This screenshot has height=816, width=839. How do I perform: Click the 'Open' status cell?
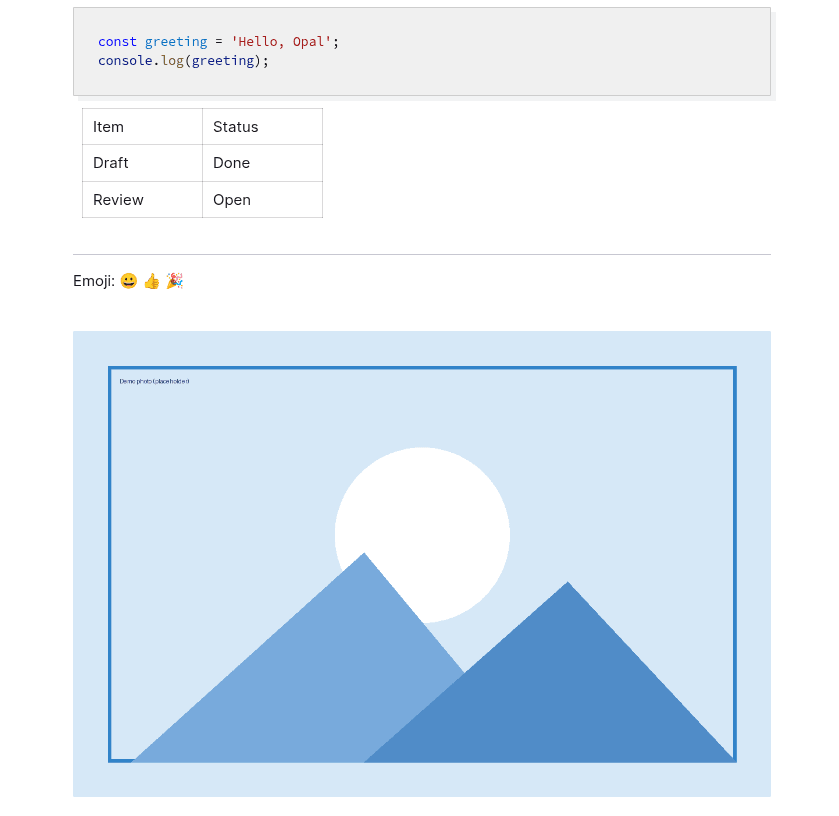tap(262, 200)
